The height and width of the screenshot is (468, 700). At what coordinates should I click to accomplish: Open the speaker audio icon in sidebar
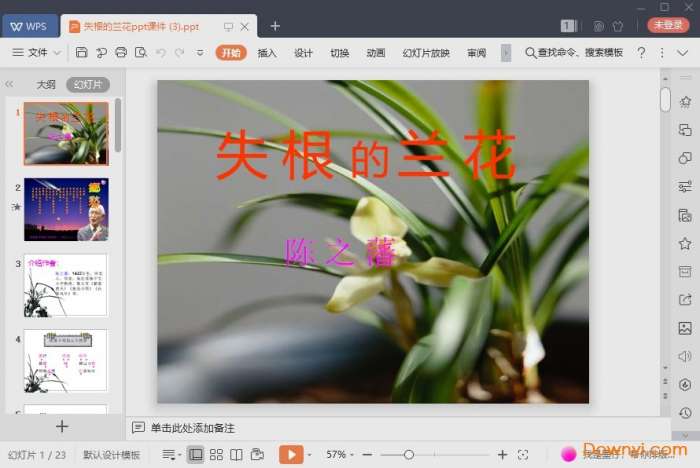[685, 356]
